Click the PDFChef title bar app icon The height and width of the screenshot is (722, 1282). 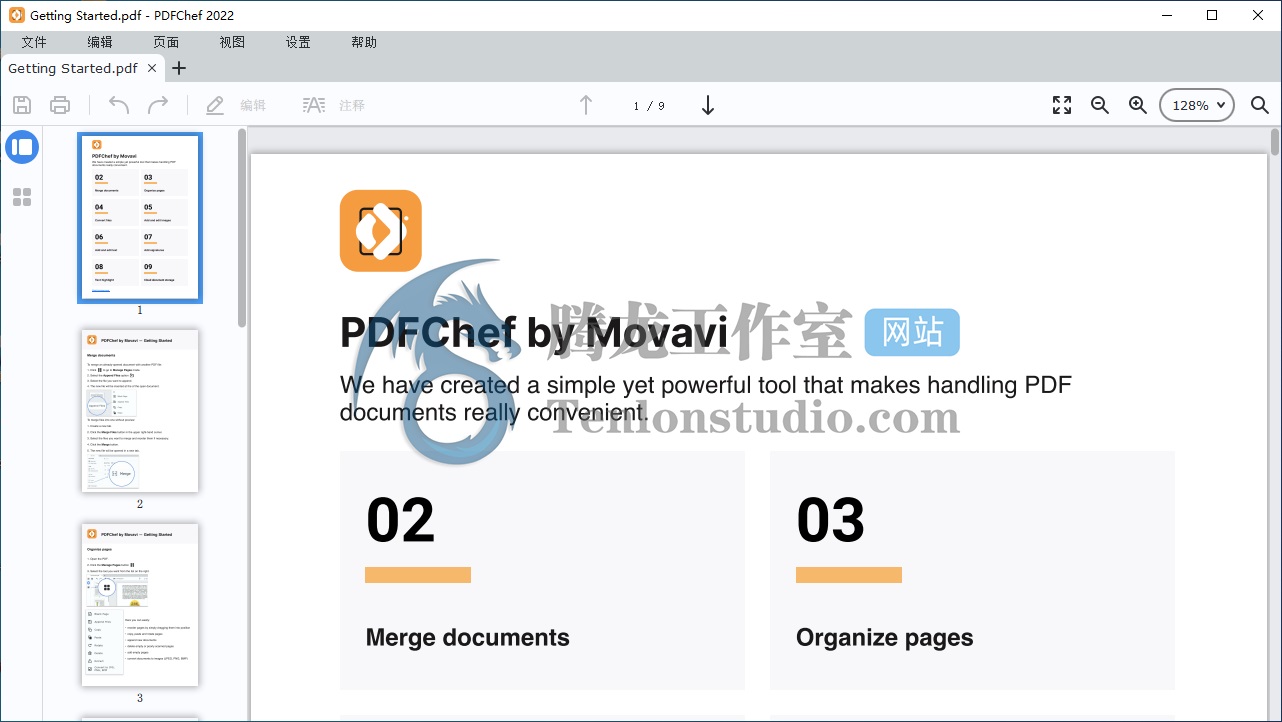[x=16, y=15]
